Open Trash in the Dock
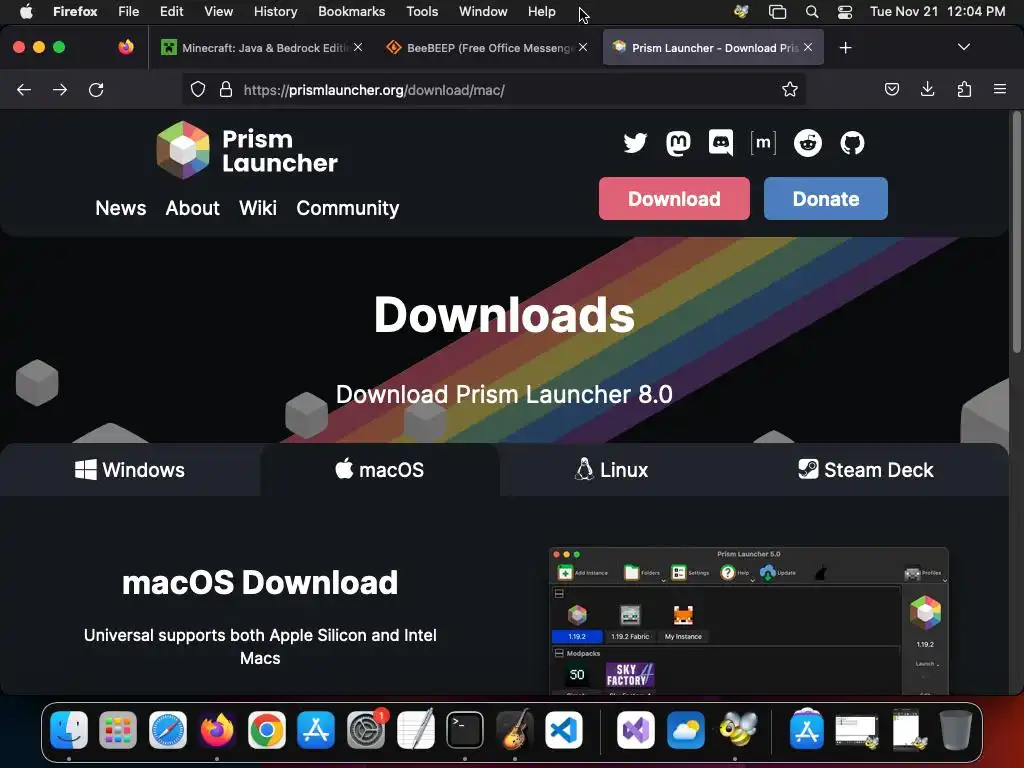Viewport: 1024px width, 768px height. click(955, 729)
